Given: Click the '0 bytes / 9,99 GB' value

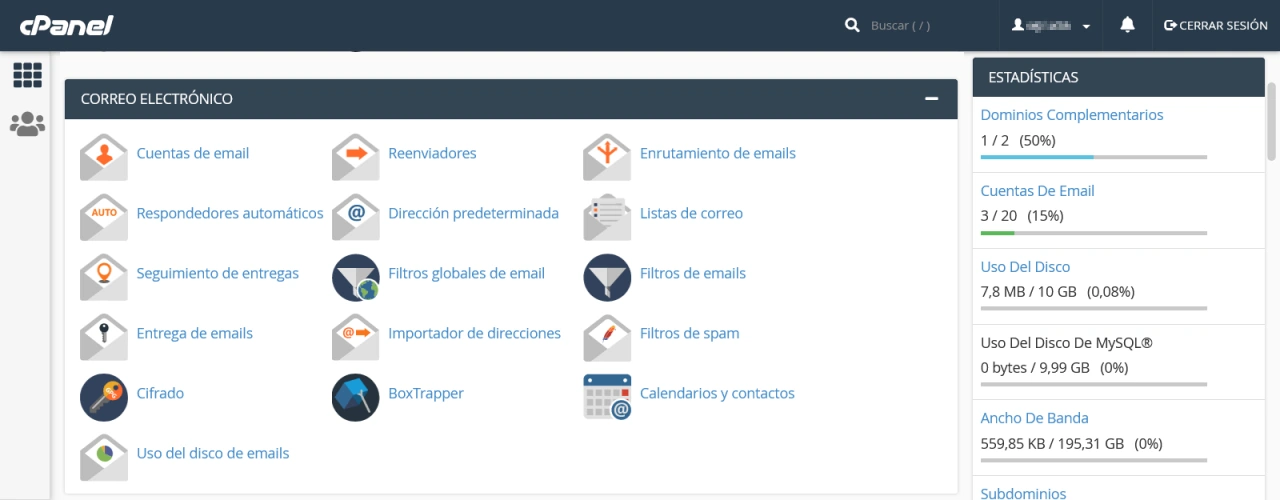Looking at the screenshot, I should click(1035, 368).
